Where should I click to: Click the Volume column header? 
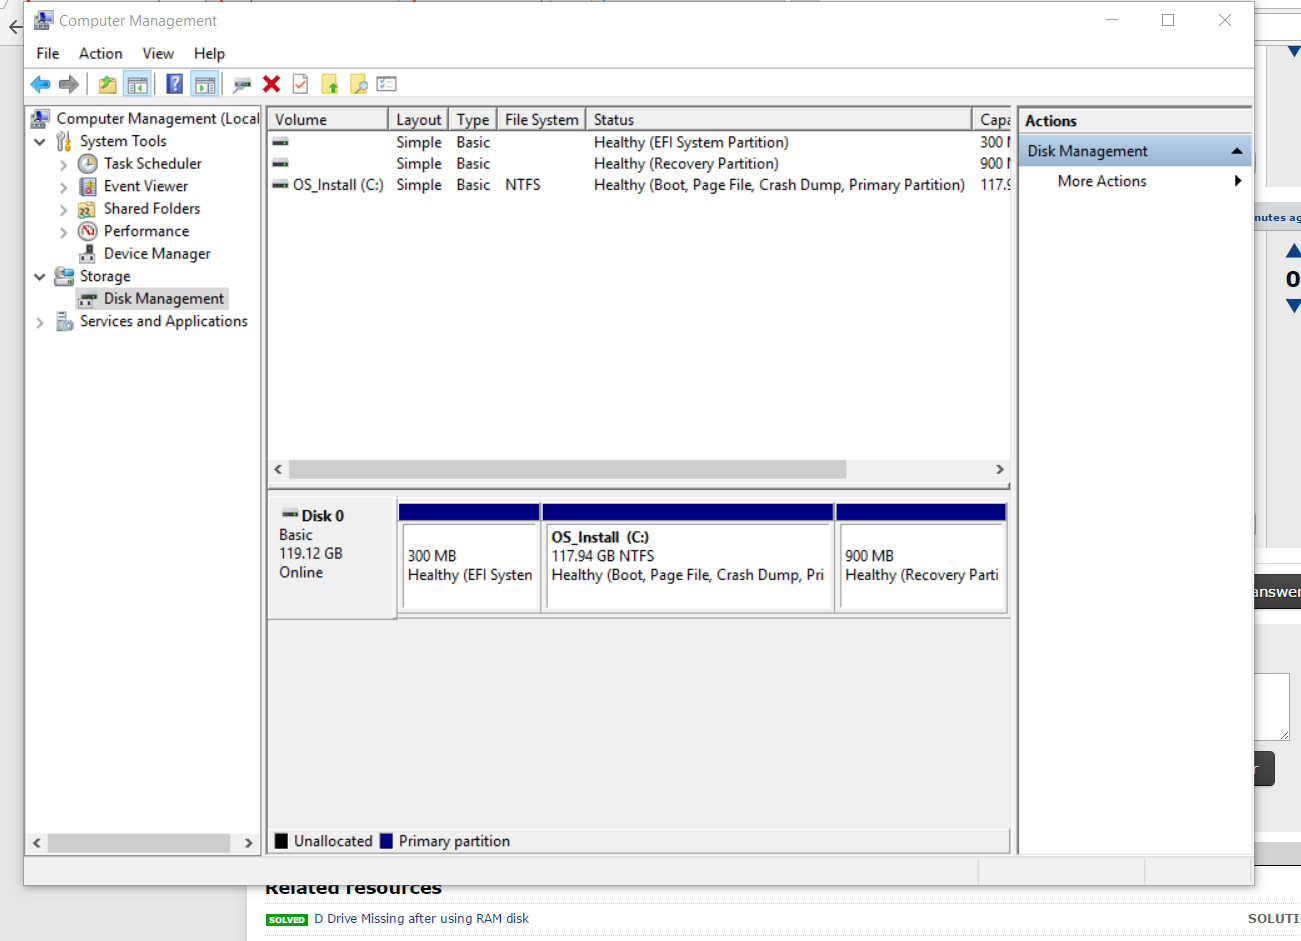(x=328, y=120)
